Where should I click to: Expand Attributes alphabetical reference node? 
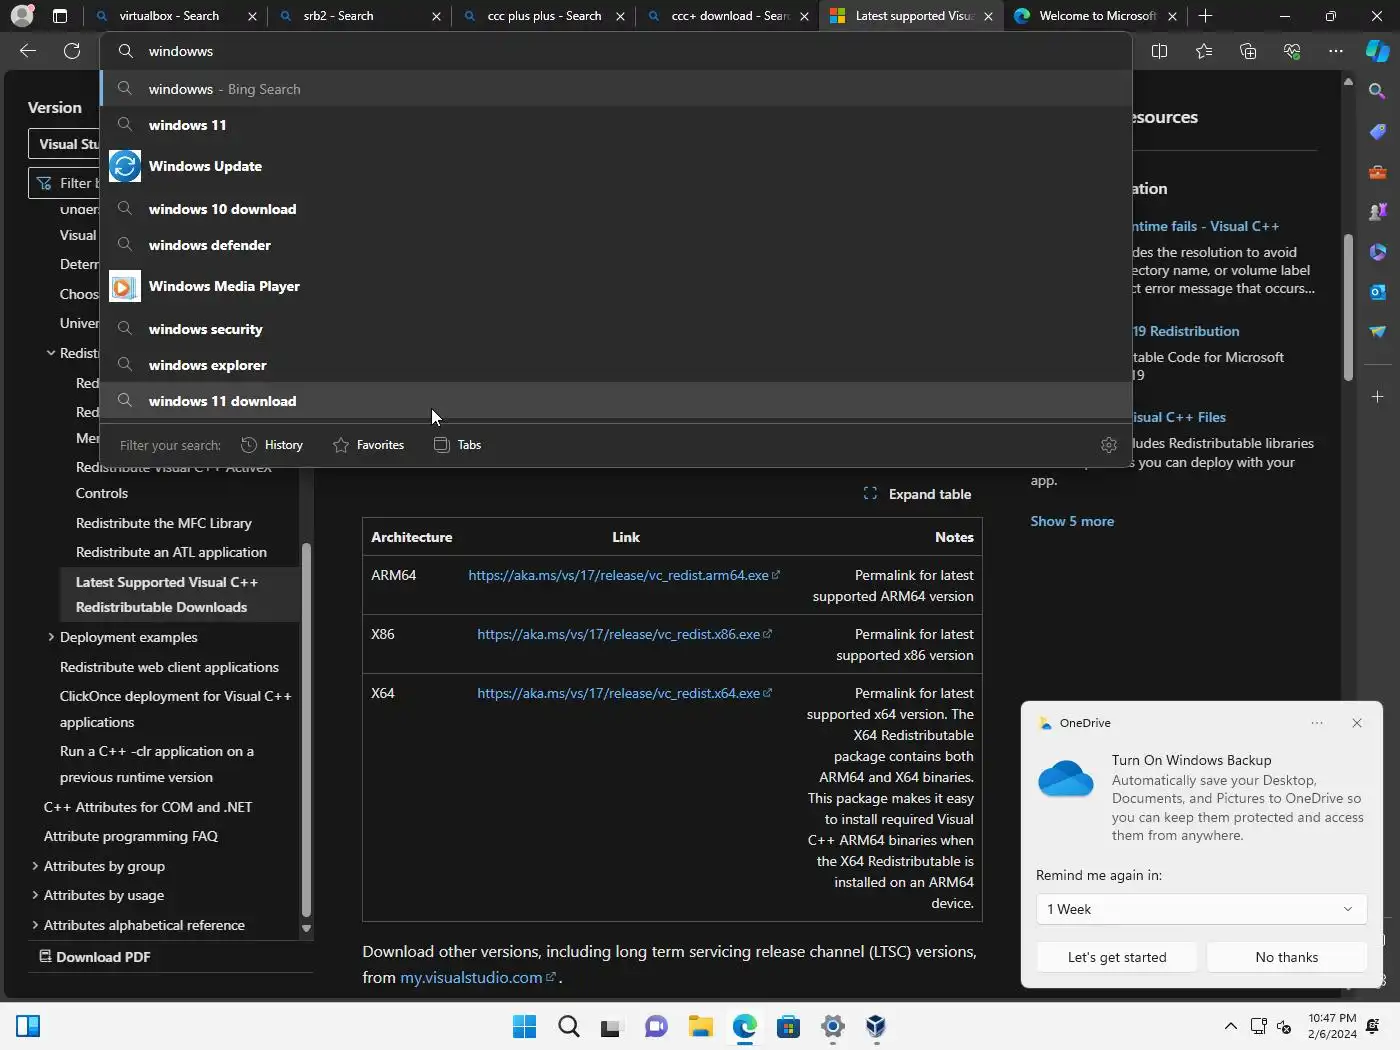tap(35, 925)
